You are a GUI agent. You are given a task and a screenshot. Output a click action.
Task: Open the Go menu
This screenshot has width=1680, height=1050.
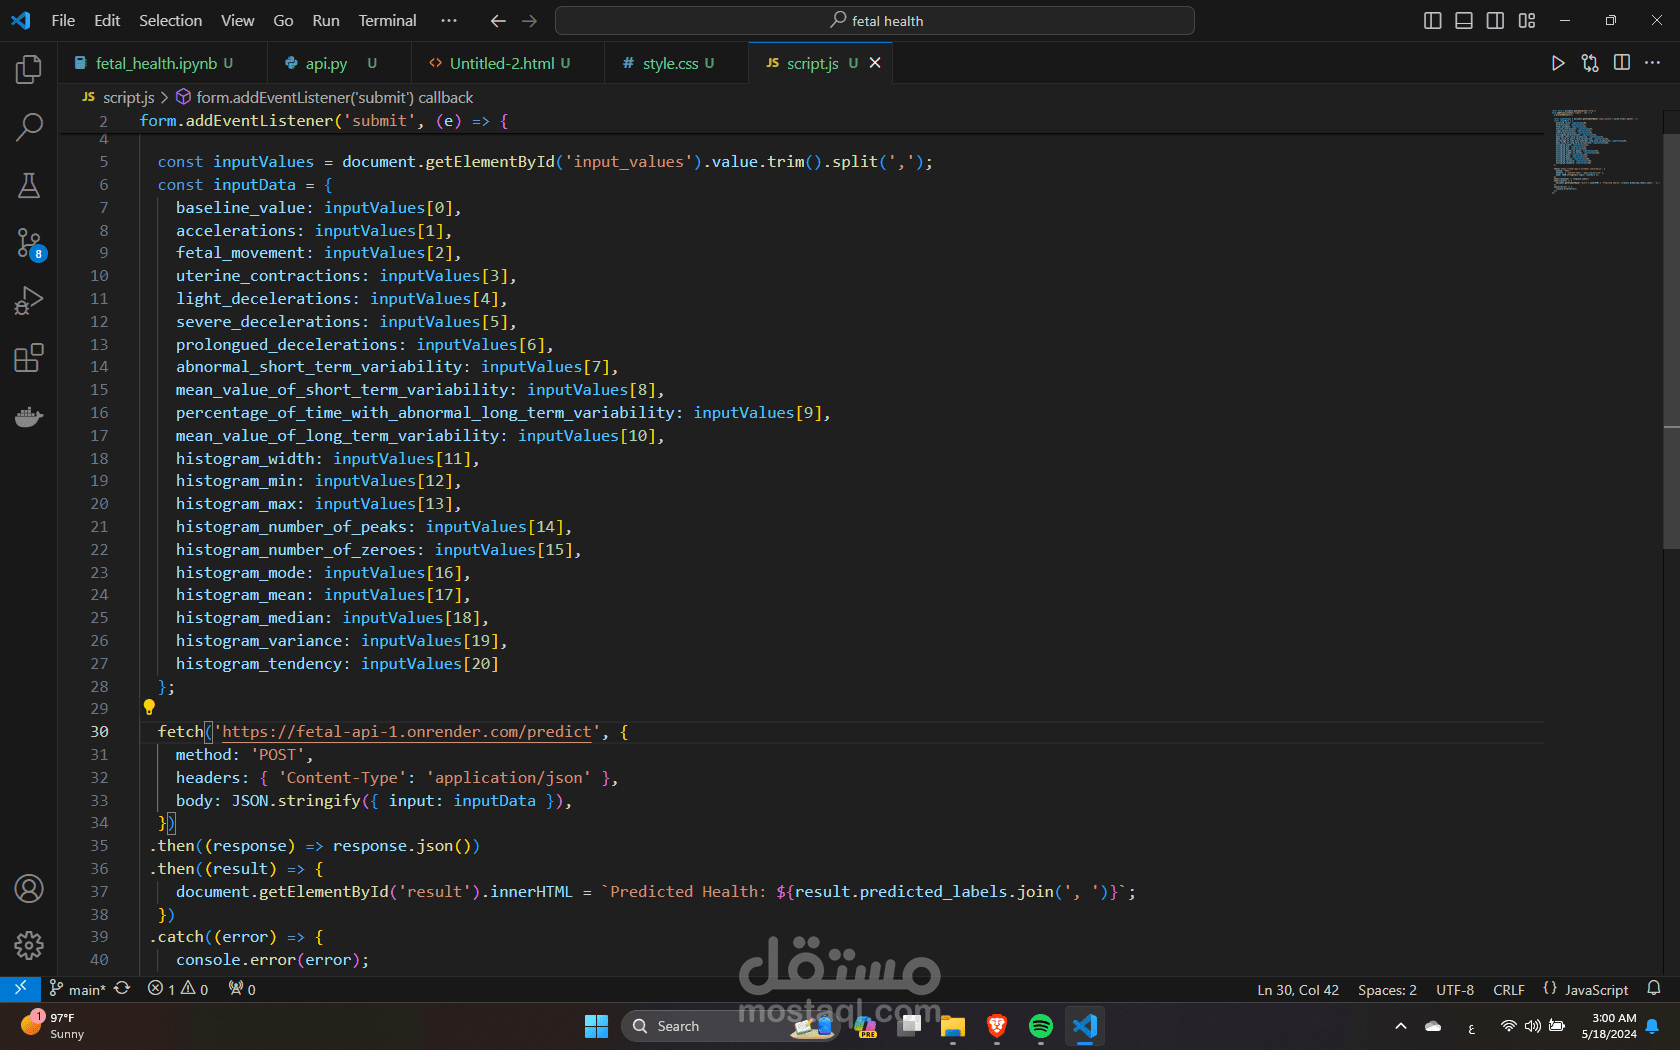[x=284, y=21]
